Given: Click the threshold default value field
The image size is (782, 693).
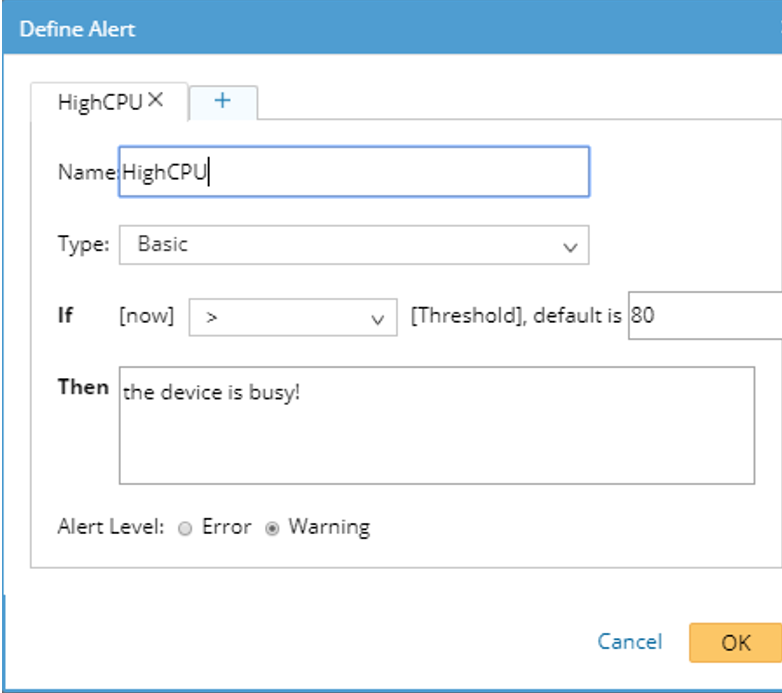Looking at the screenshot, I should point(704,317).
